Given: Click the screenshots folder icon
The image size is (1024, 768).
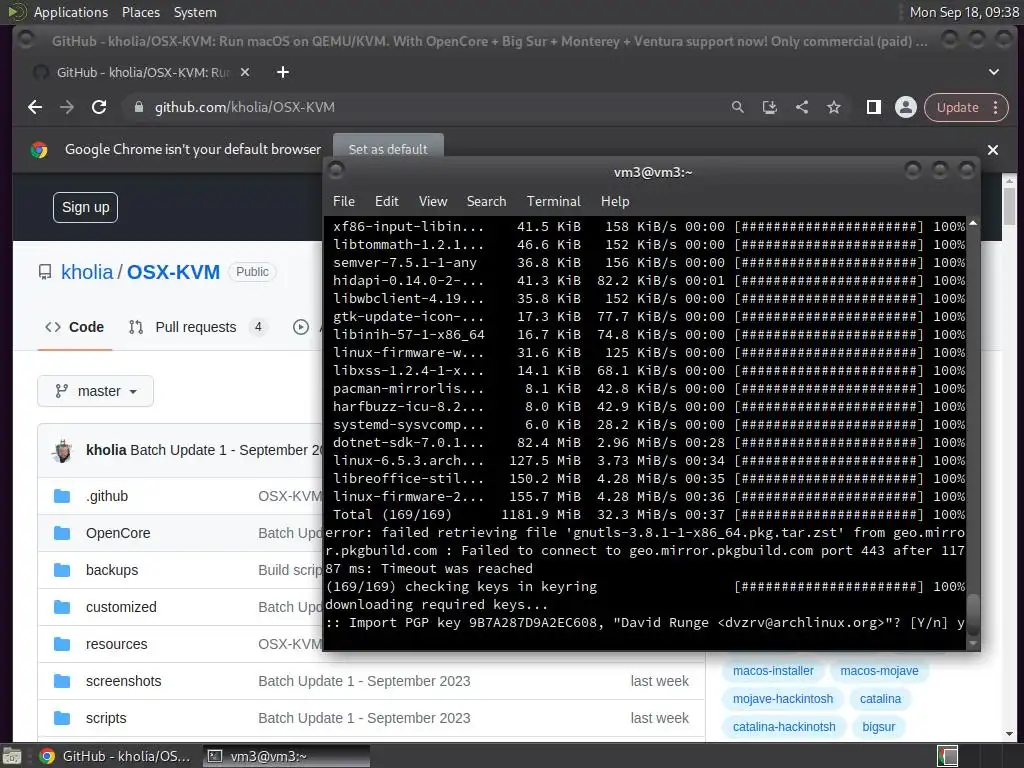Looking at the screenshot, I should click(x=62, y=681).
